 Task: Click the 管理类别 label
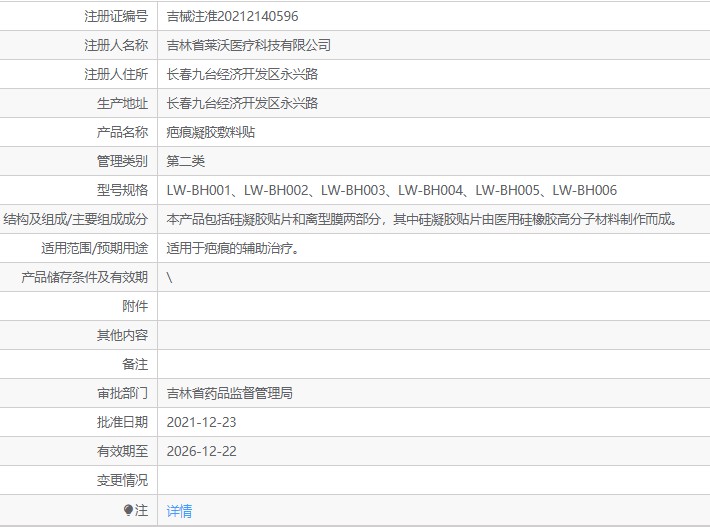[122, 161]
